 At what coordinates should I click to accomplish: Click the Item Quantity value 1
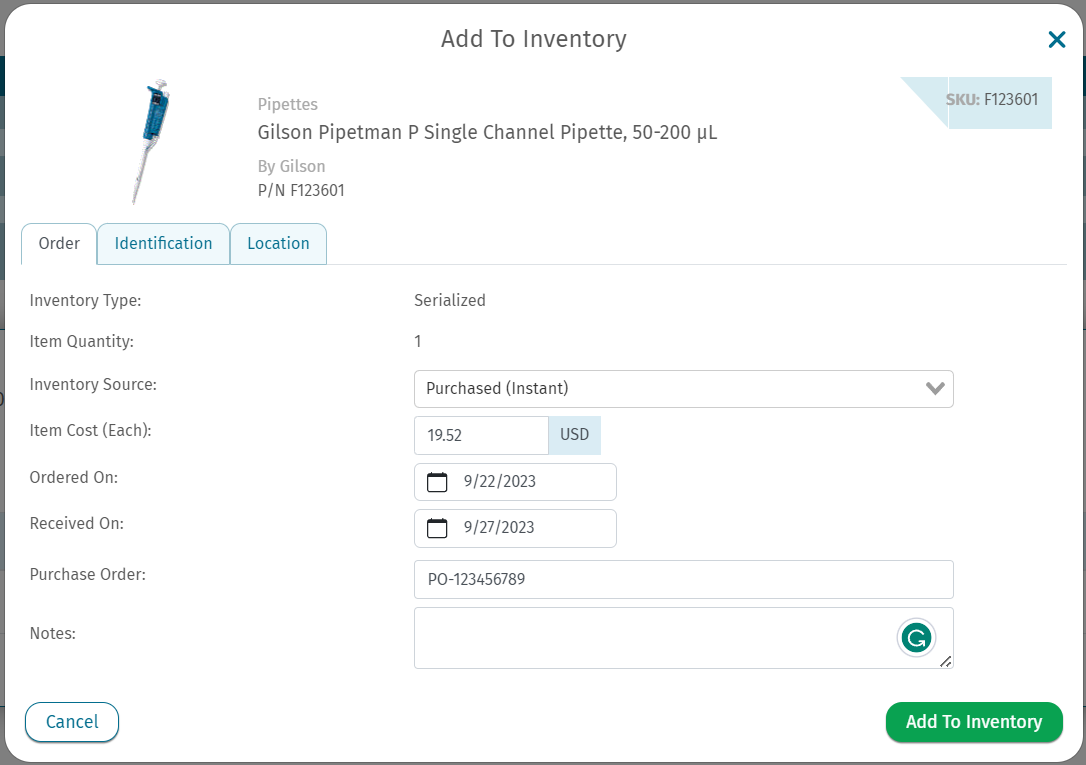pyautogui.click(x=418, y=341)
